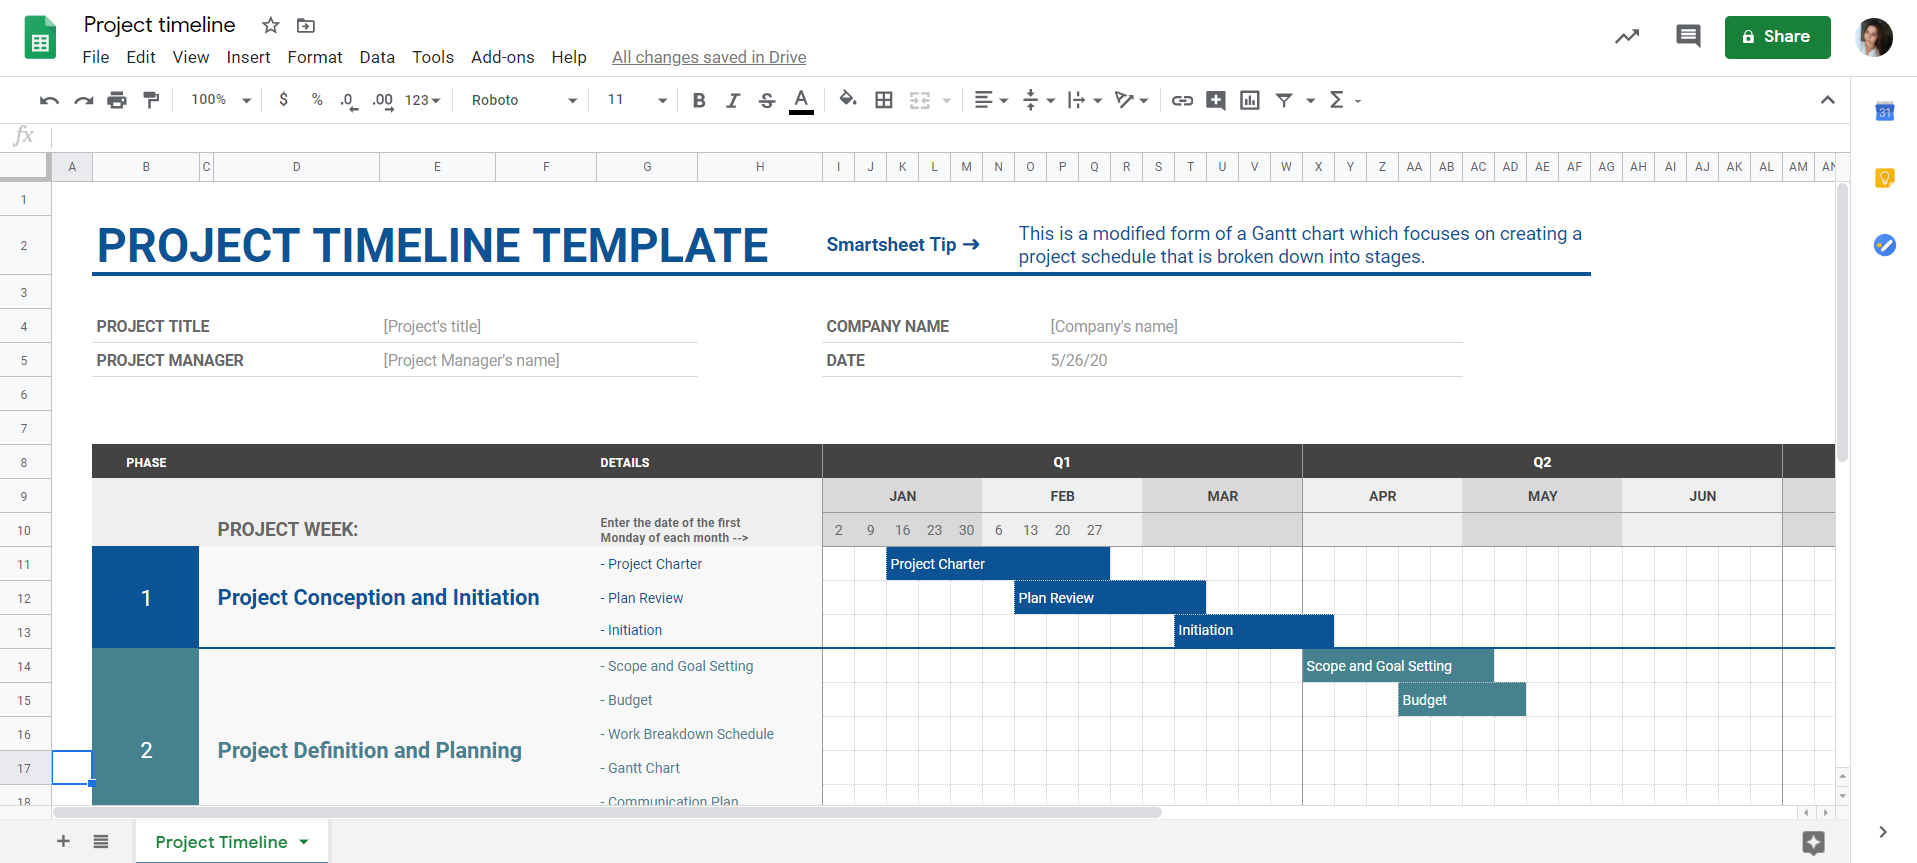The width and height of the screenshot is (1917, 863).
Task: Open the Borders tool
Action: pos(884,100)
